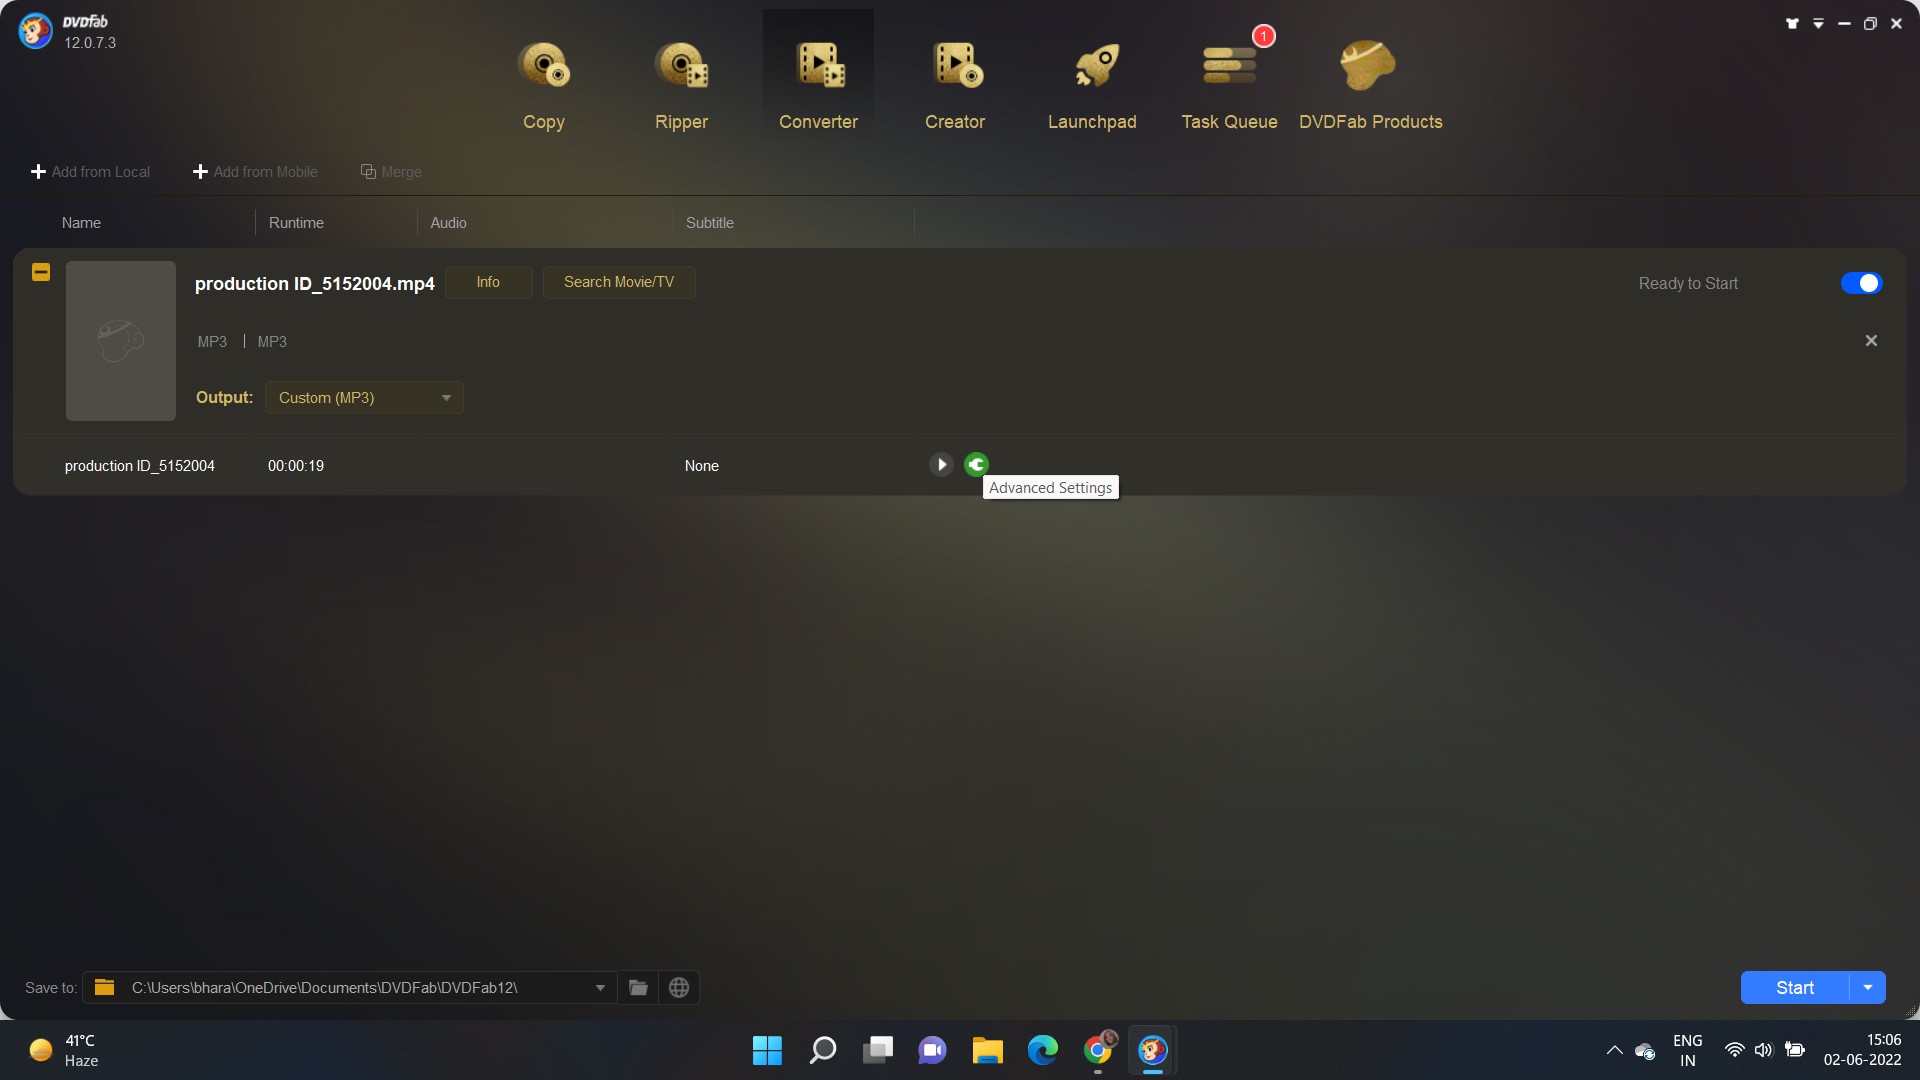The height and width of the screenshot is (1080, 1920).
Task: Click the Search Movie/TV button
Action: click(x=618, y=282)
